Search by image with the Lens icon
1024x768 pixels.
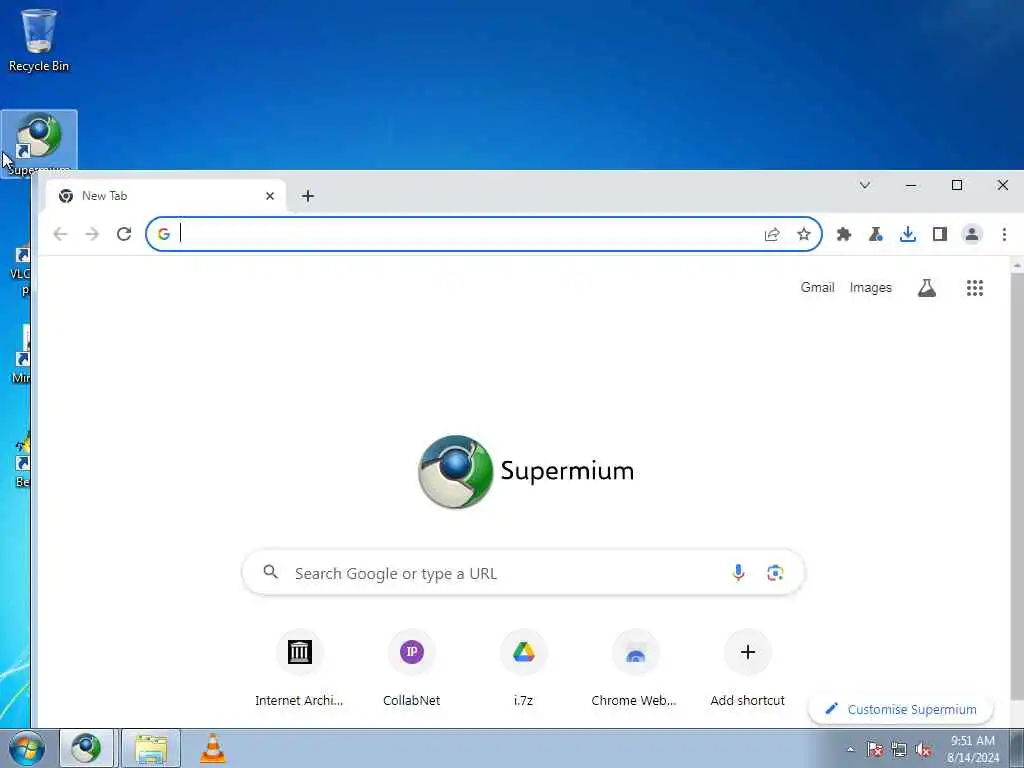click(775, 573)
